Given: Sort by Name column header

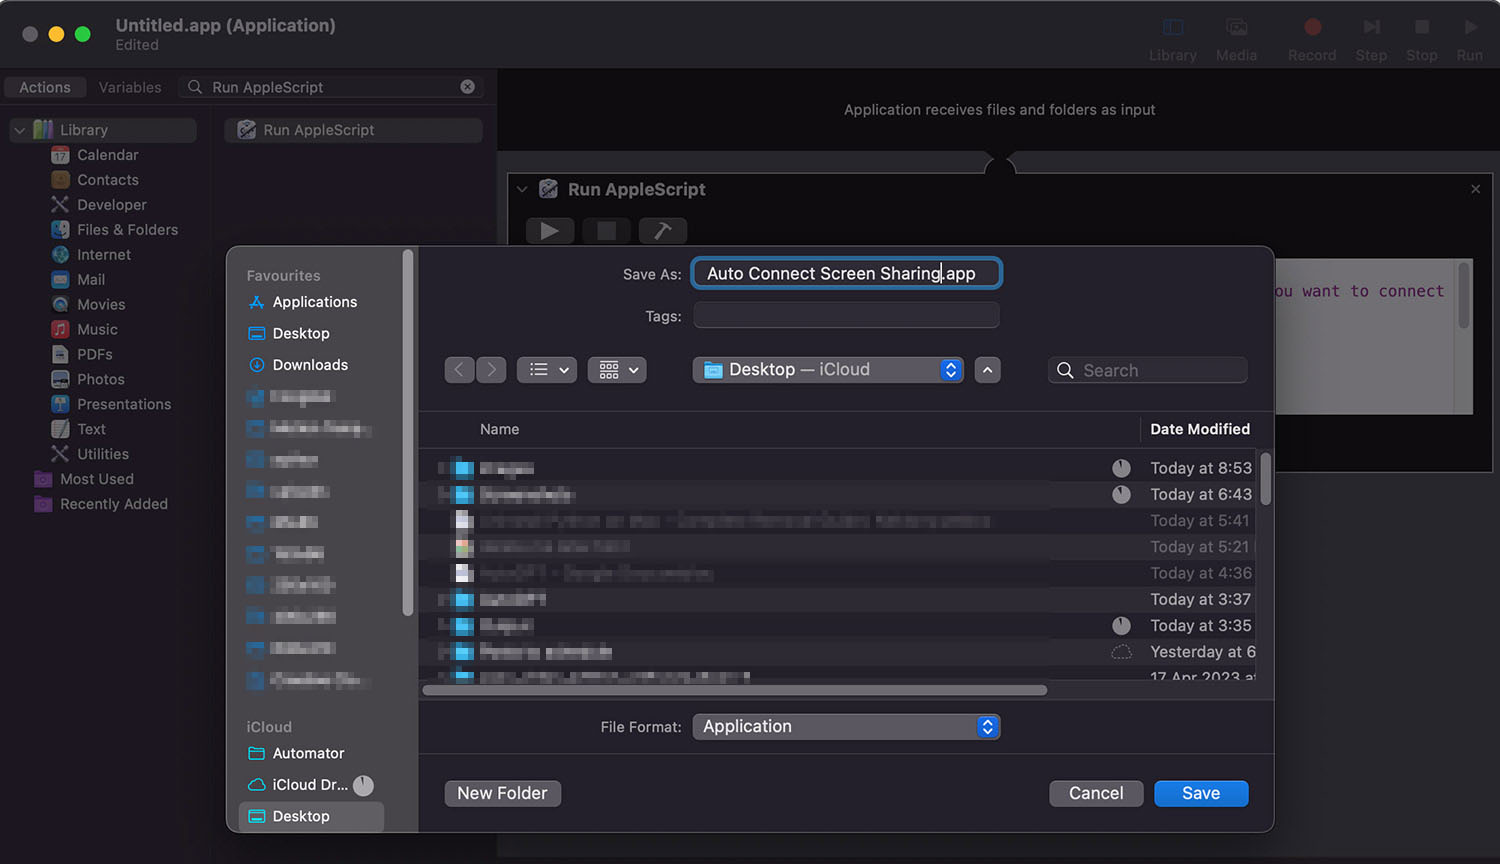Looking at the screenshot, I should (x=499, y=429).
